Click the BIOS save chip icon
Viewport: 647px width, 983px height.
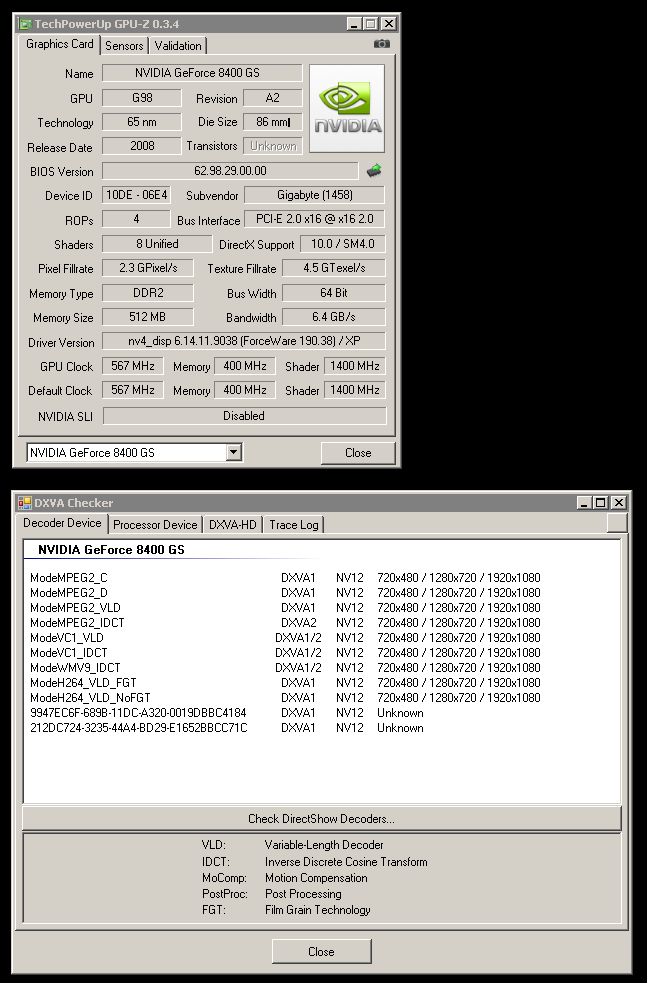tap(374, 171)
